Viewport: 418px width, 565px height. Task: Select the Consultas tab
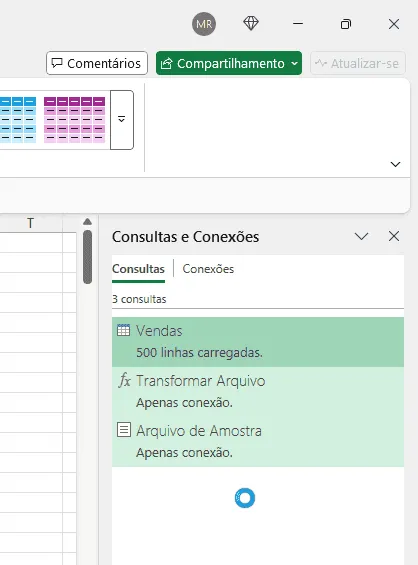click(138, 269)
